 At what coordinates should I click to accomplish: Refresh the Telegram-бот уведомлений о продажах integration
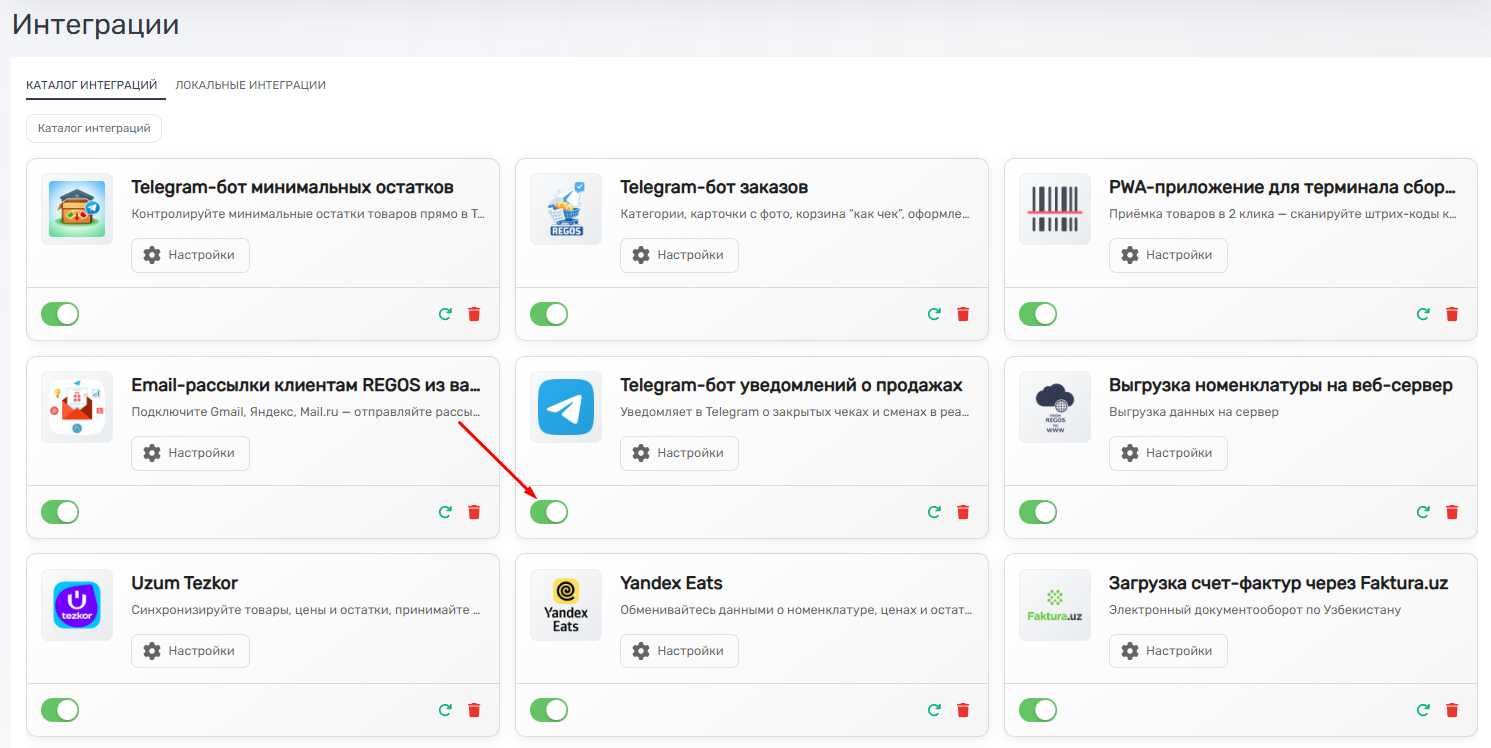934,512
